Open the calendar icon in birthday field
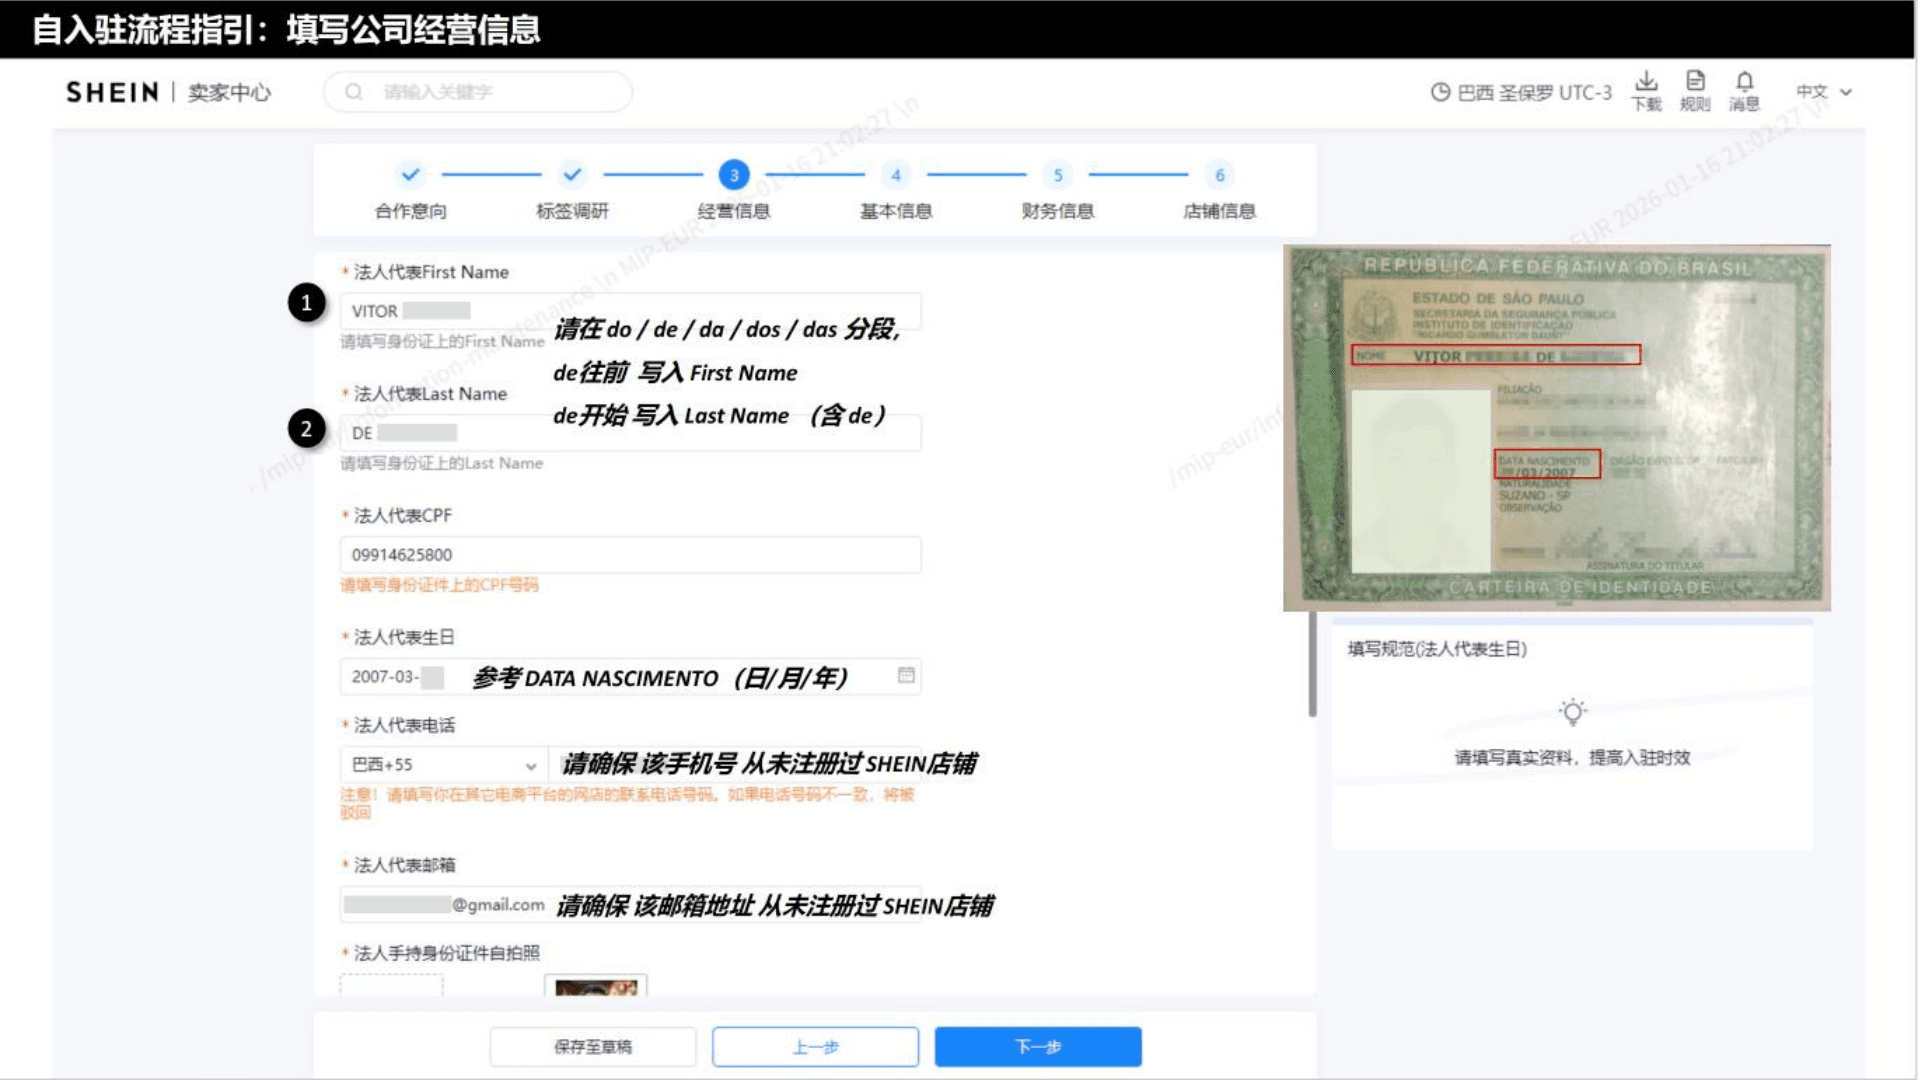 click(906, 676)
